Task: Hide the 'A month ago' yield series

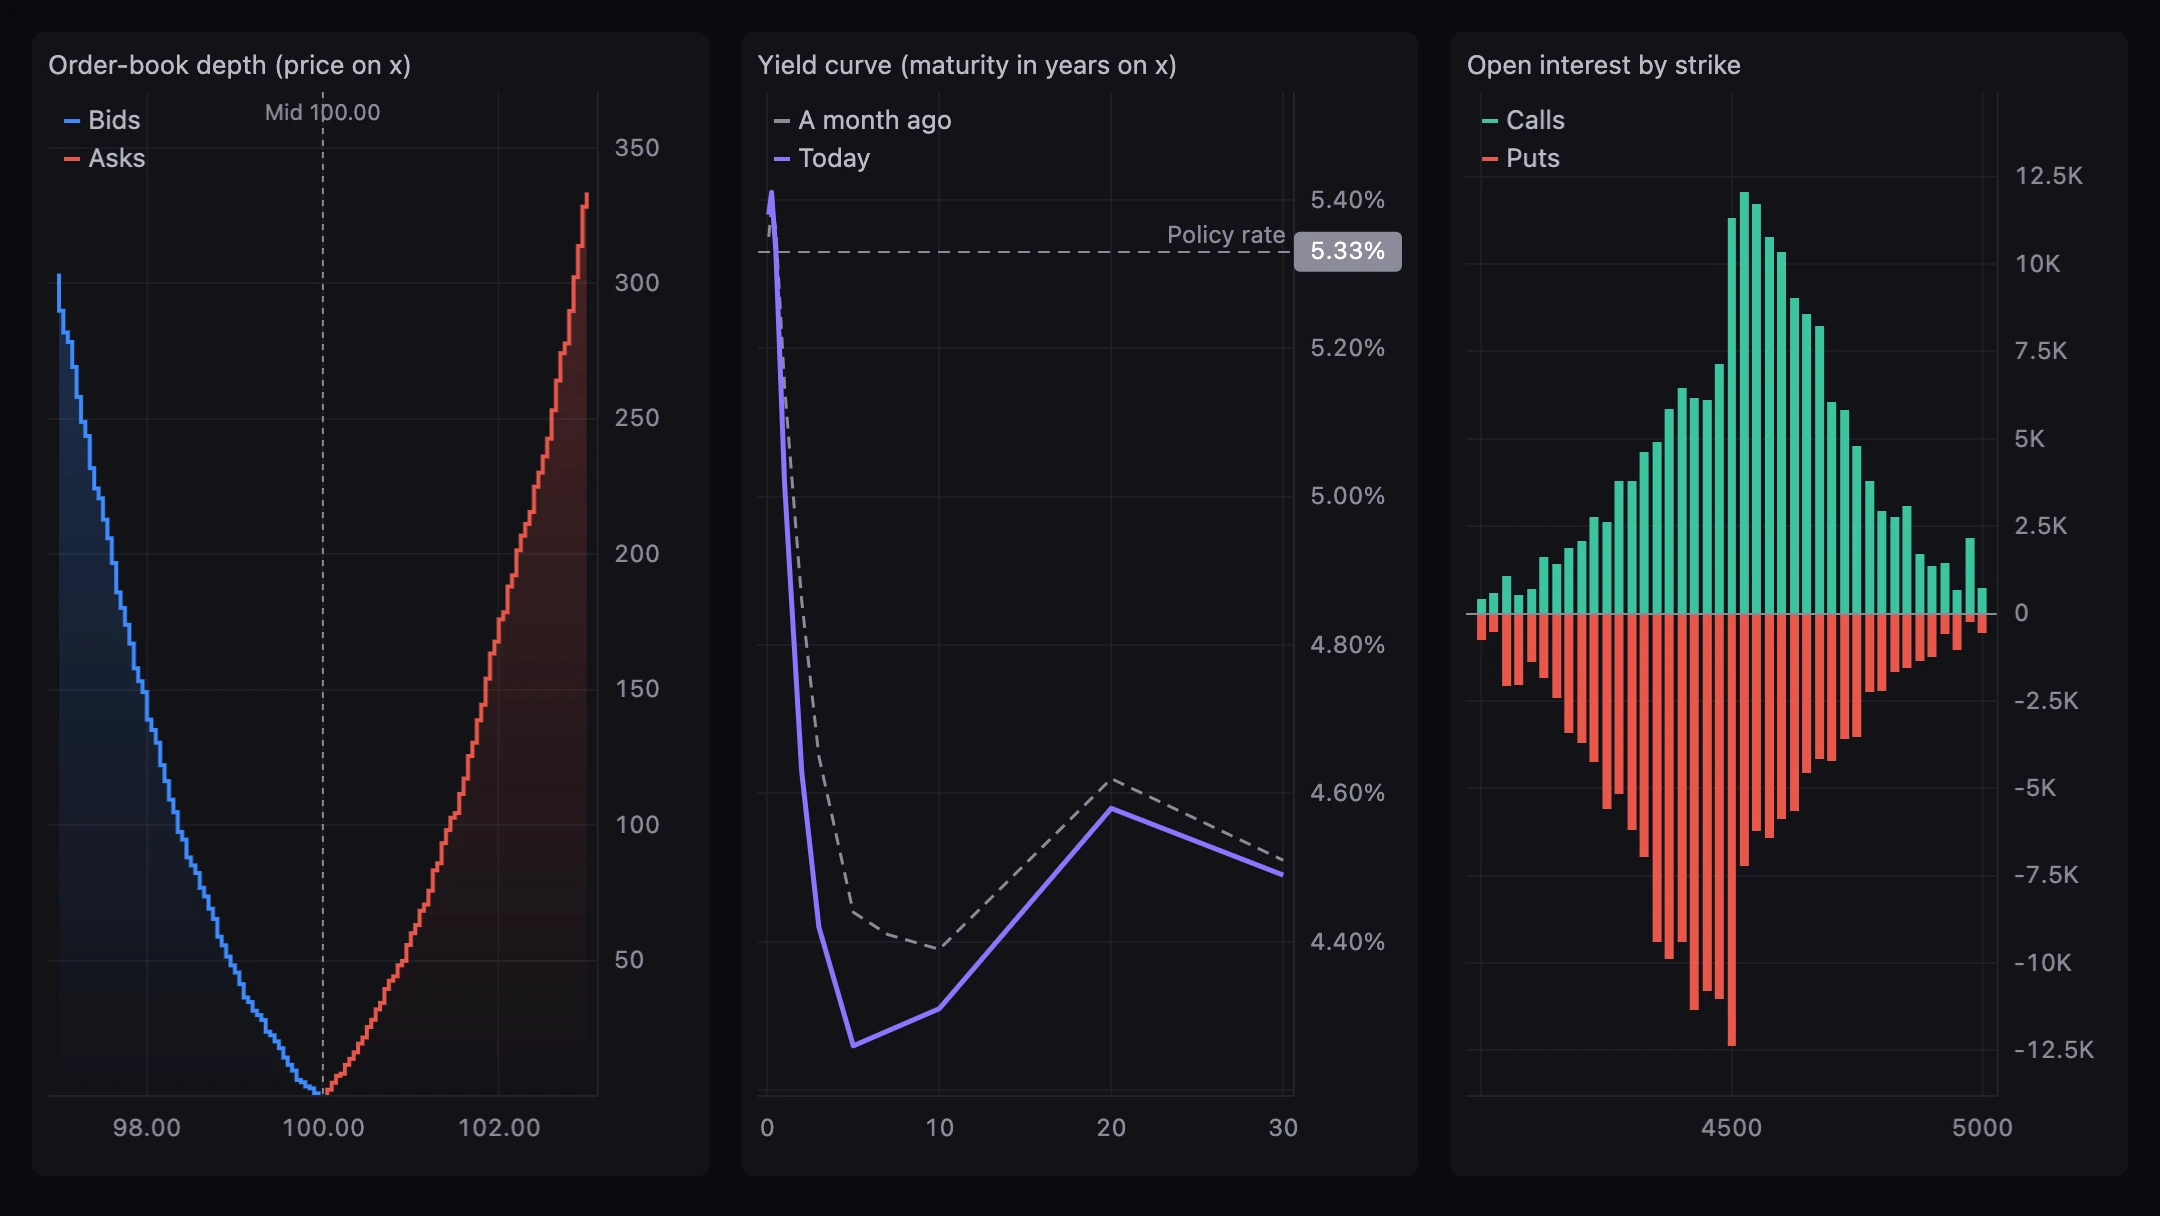Action: point(862,120)
